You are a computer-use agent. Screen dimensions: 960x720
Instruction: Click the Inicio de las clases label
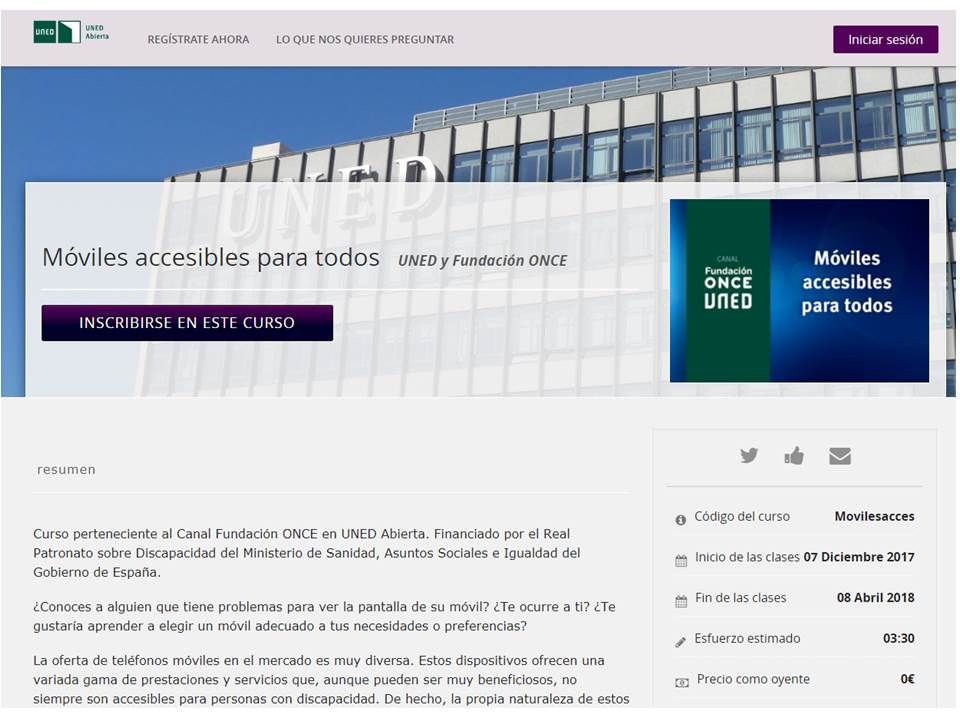(747, 557)
